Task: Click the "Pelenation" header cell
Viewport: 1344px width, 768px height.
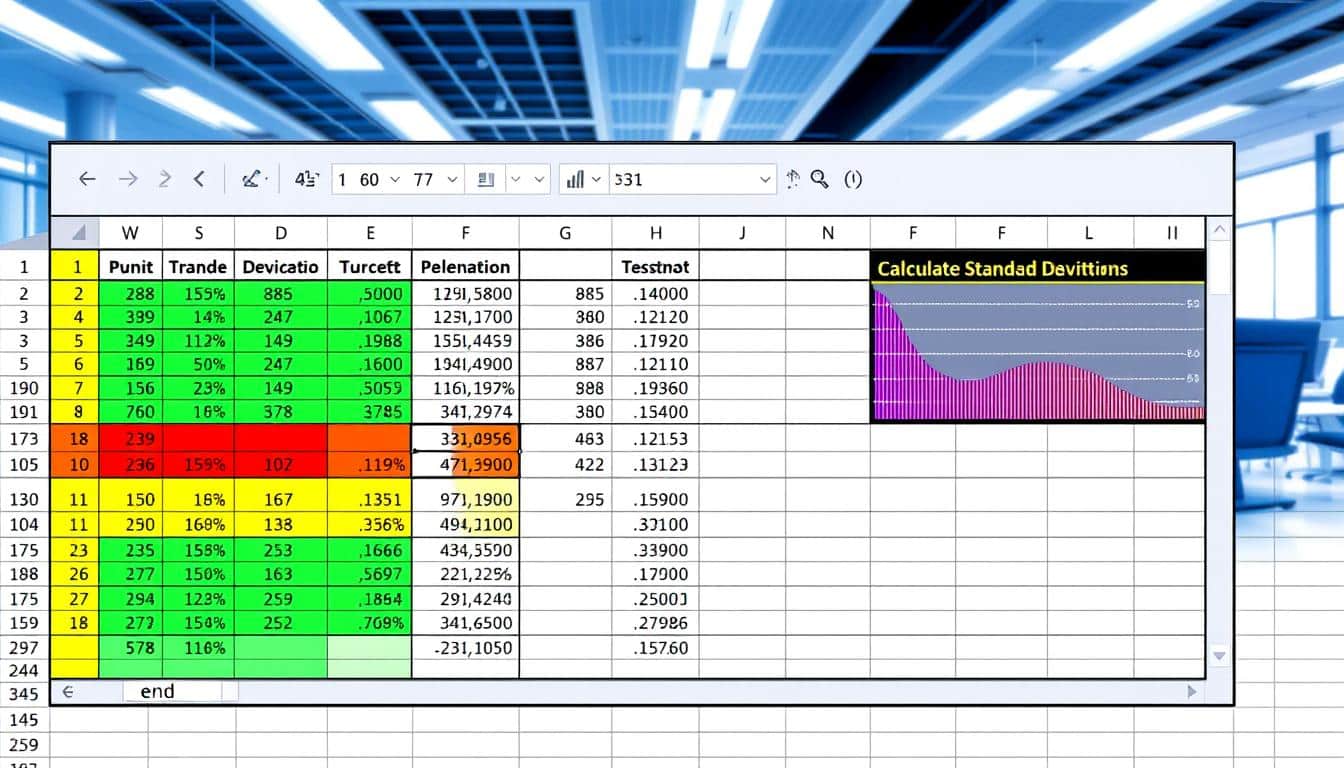Action: click(465, 267)
